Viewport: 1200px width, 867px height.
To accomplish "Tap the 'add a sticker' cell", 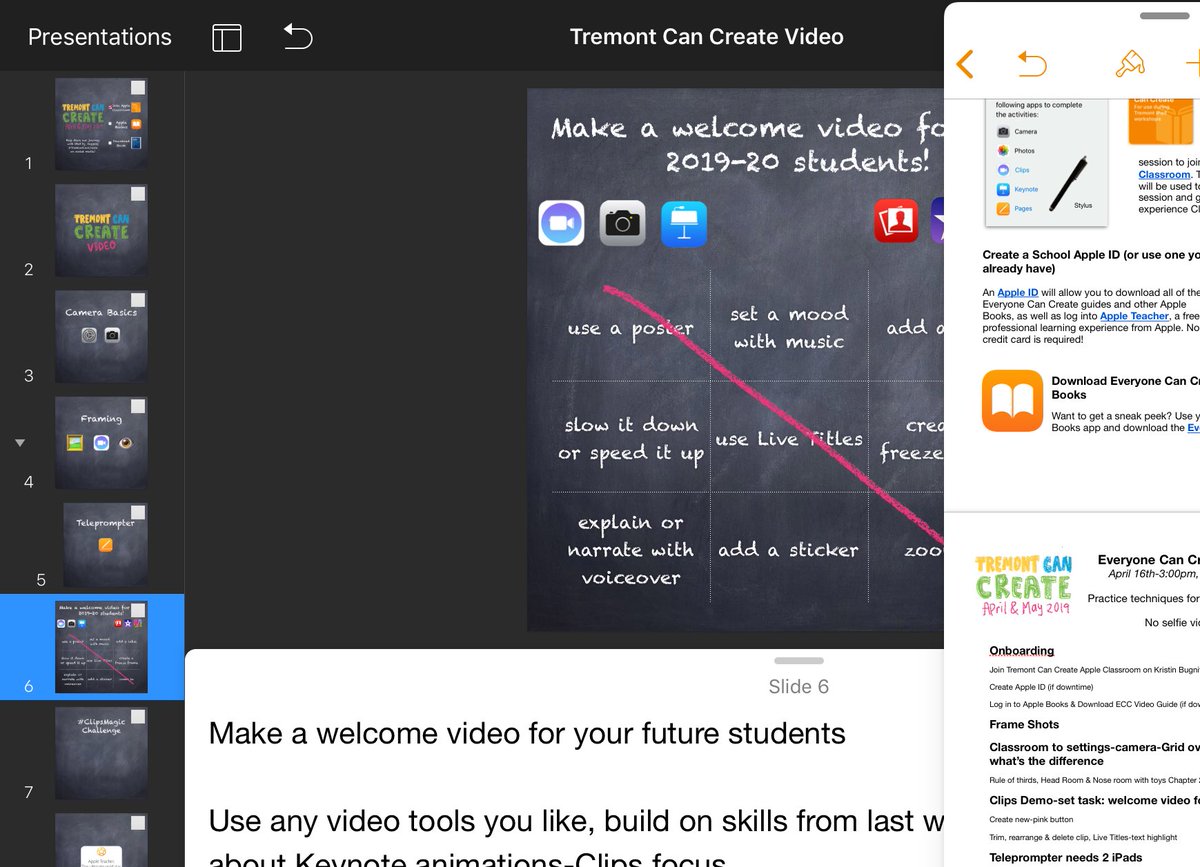I will click(x=789, y=549).
